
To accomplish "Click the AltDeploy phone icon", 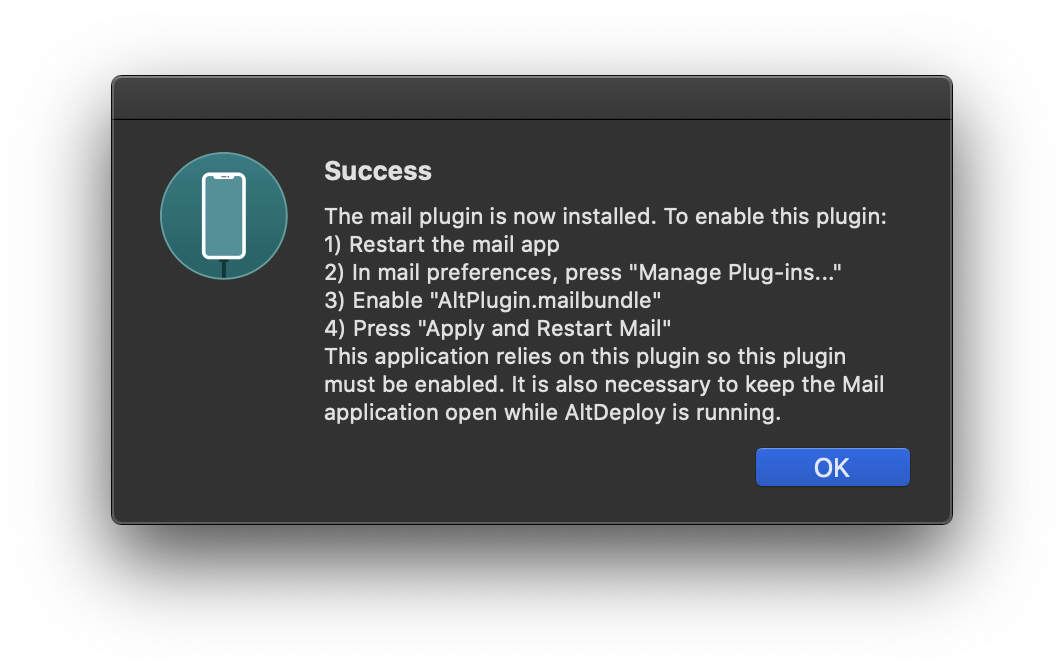I will (x=224, y=214).
